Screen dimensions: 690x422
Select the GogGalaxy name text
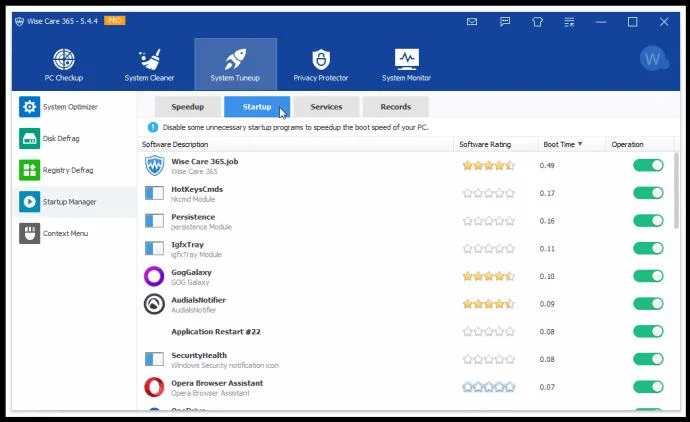click(x=191, y=272)
